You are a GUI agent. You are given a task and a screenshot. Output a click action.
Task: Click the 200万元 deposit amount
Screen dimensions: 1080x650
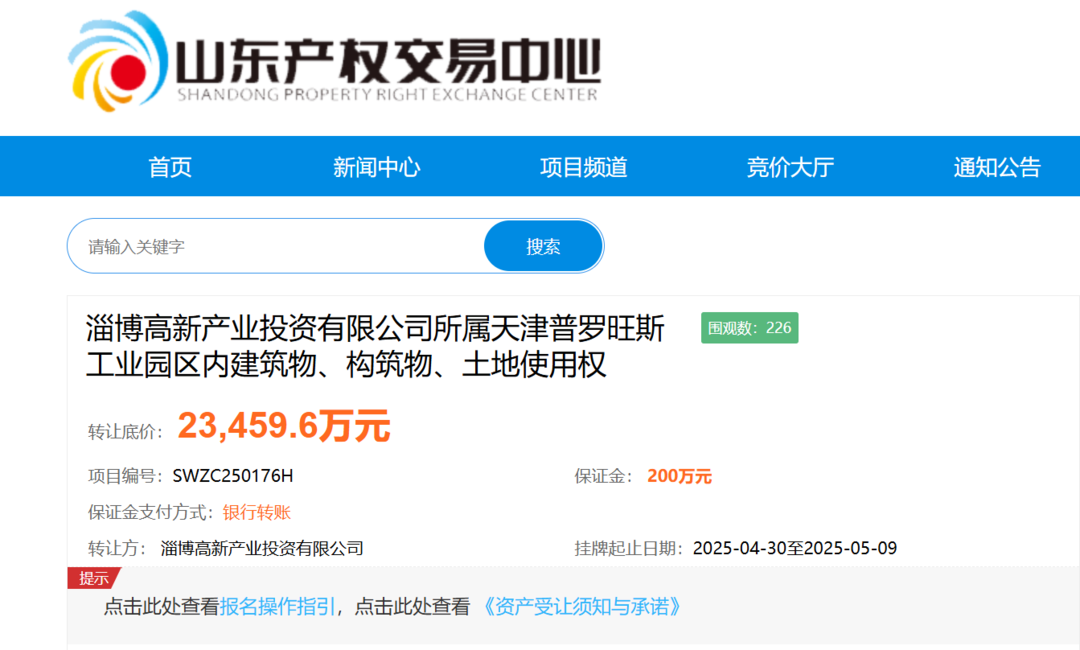[x=679, y=476]
